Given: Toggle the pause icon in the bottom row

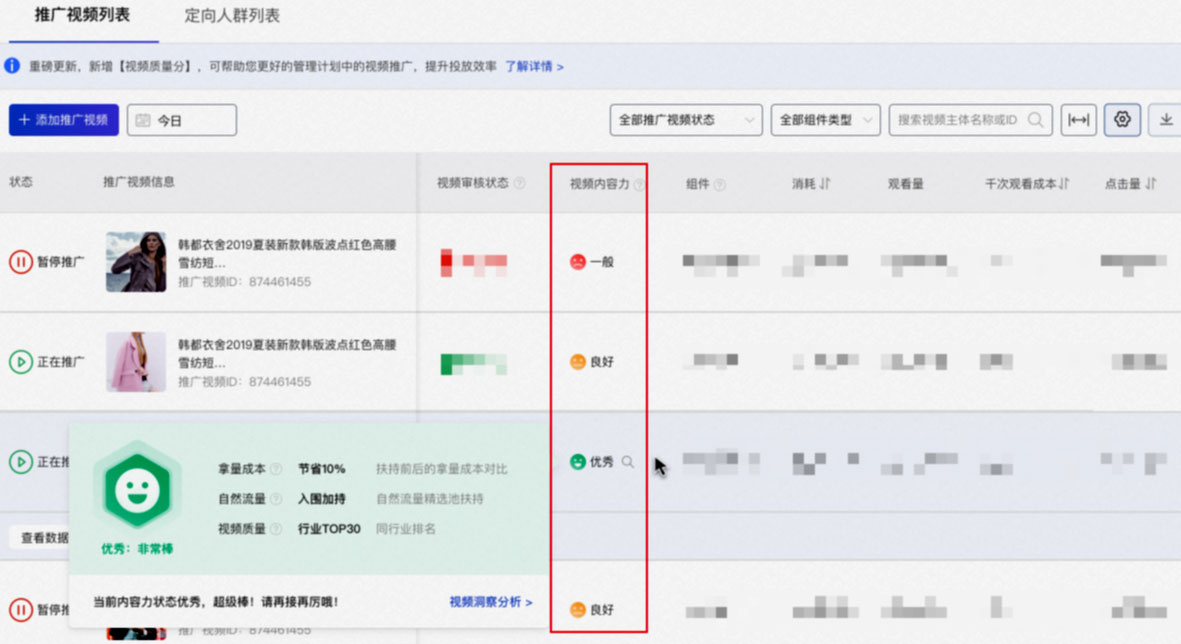Looking at the screenshot, I should tap(20, 609).
